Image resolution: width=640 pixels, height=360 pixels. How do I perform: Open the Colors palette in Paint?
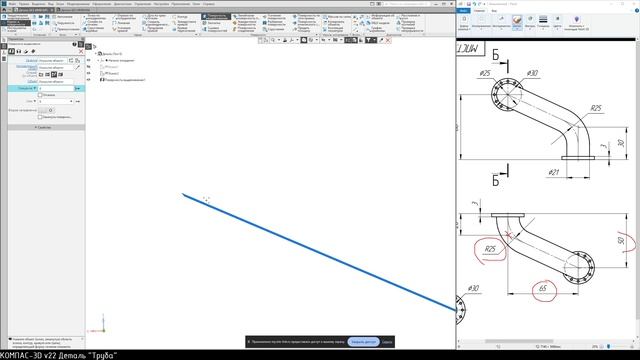557,22
